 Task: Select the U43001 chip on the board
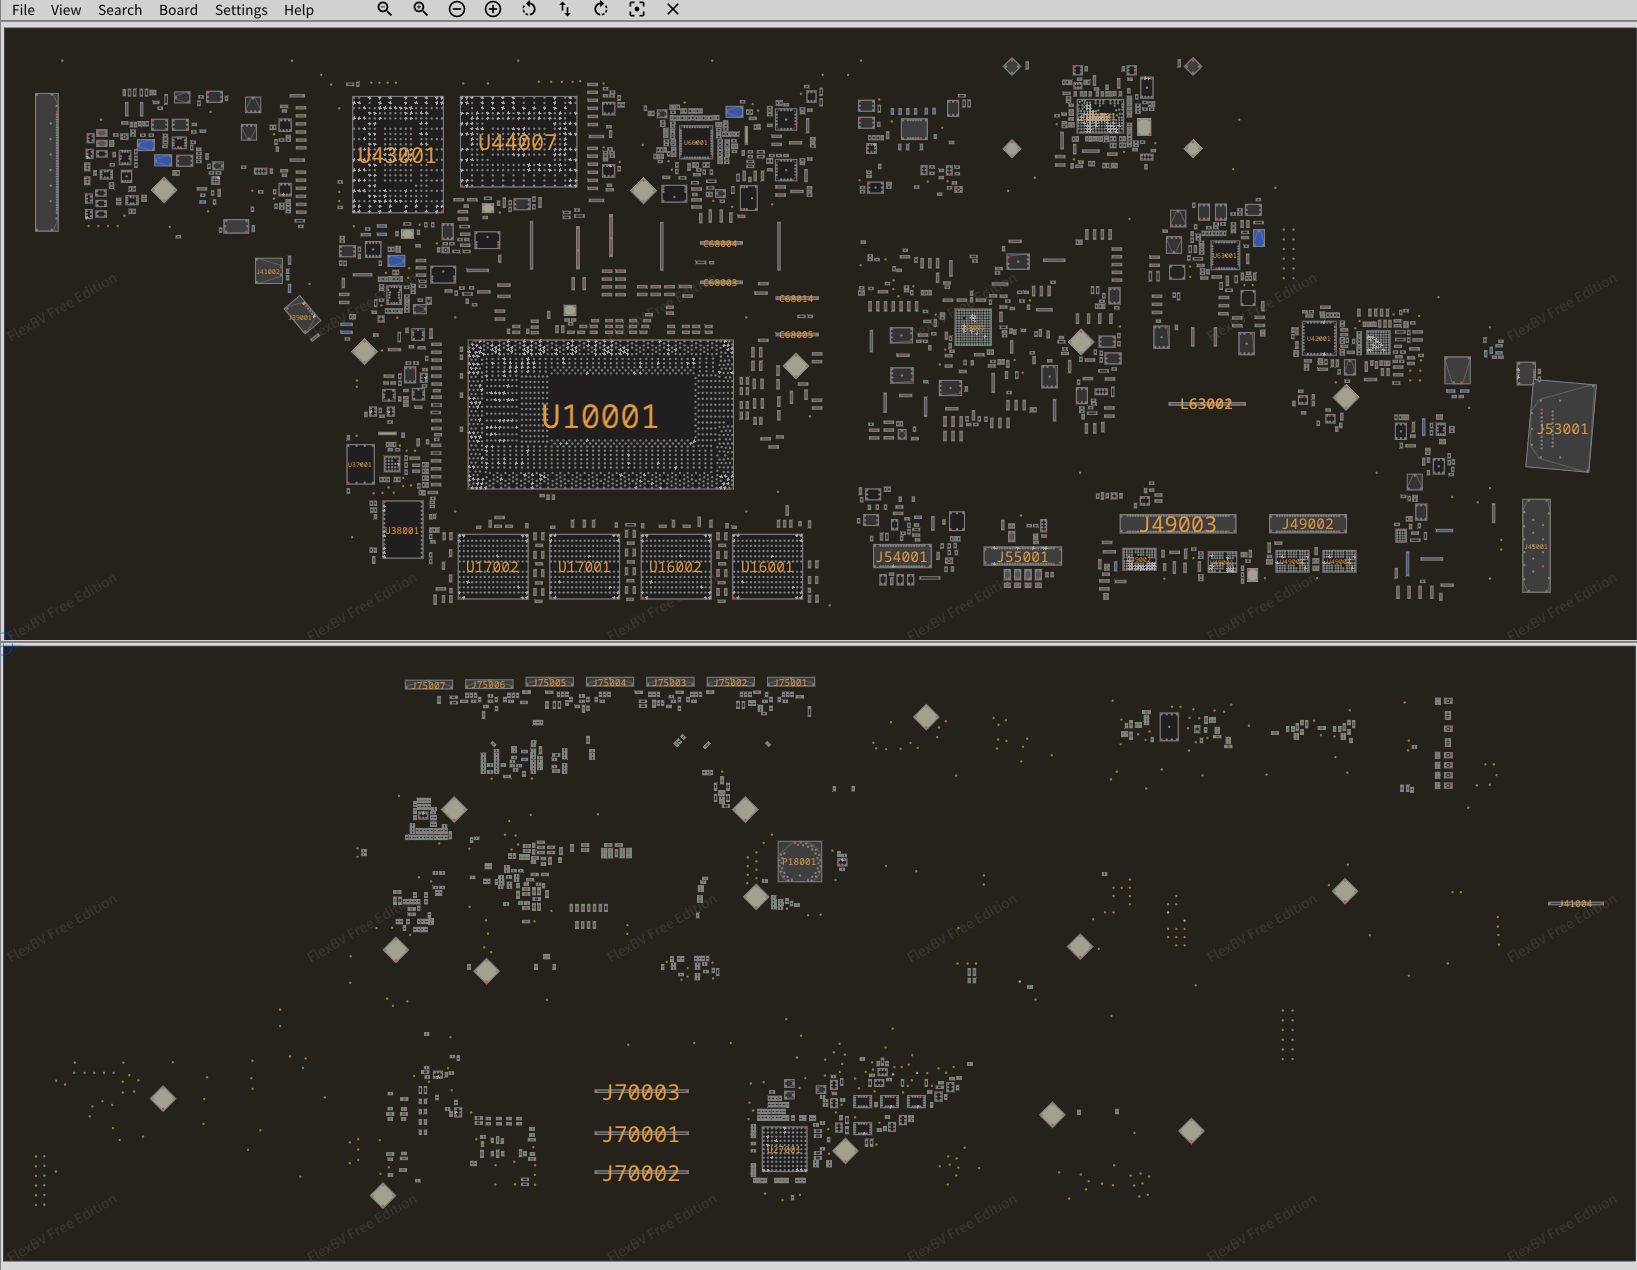pyautogui.click(x=397, y=155)
